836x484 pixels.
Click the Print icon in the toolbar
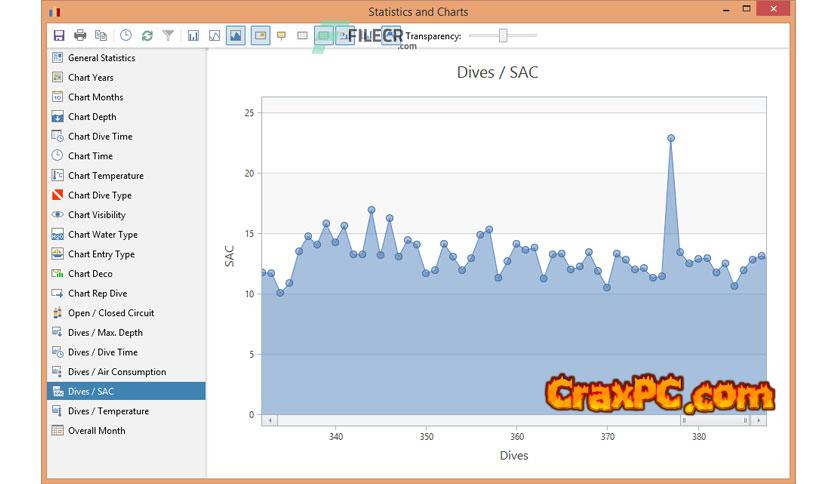80,36
